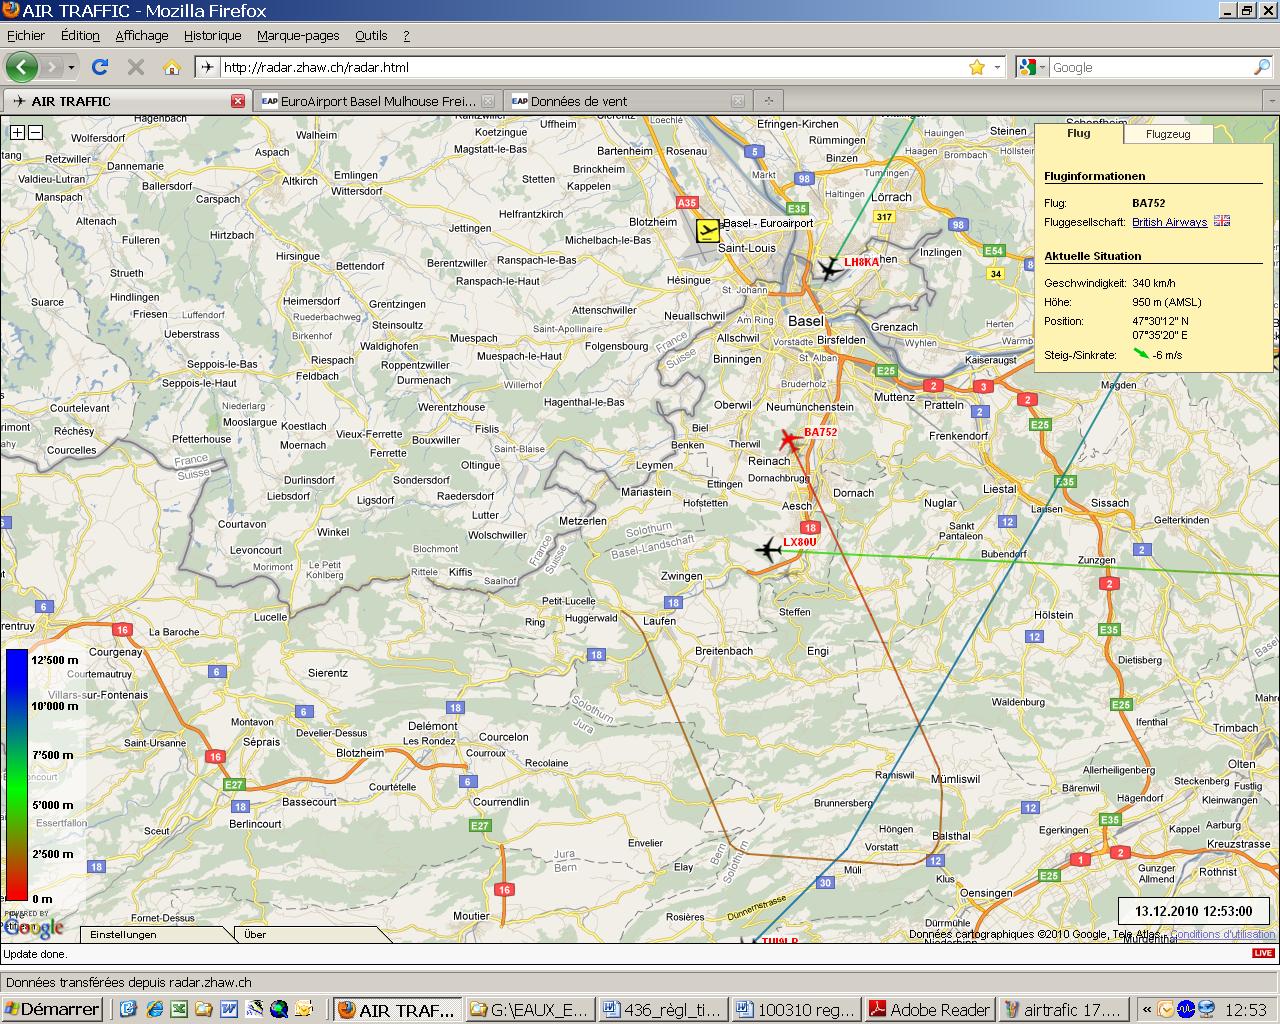Image resolution: width=1280 pixels, height=1024 pixels.
Task: Click the -6 m/s sink rate value
Action: (x=1167, y=354)
